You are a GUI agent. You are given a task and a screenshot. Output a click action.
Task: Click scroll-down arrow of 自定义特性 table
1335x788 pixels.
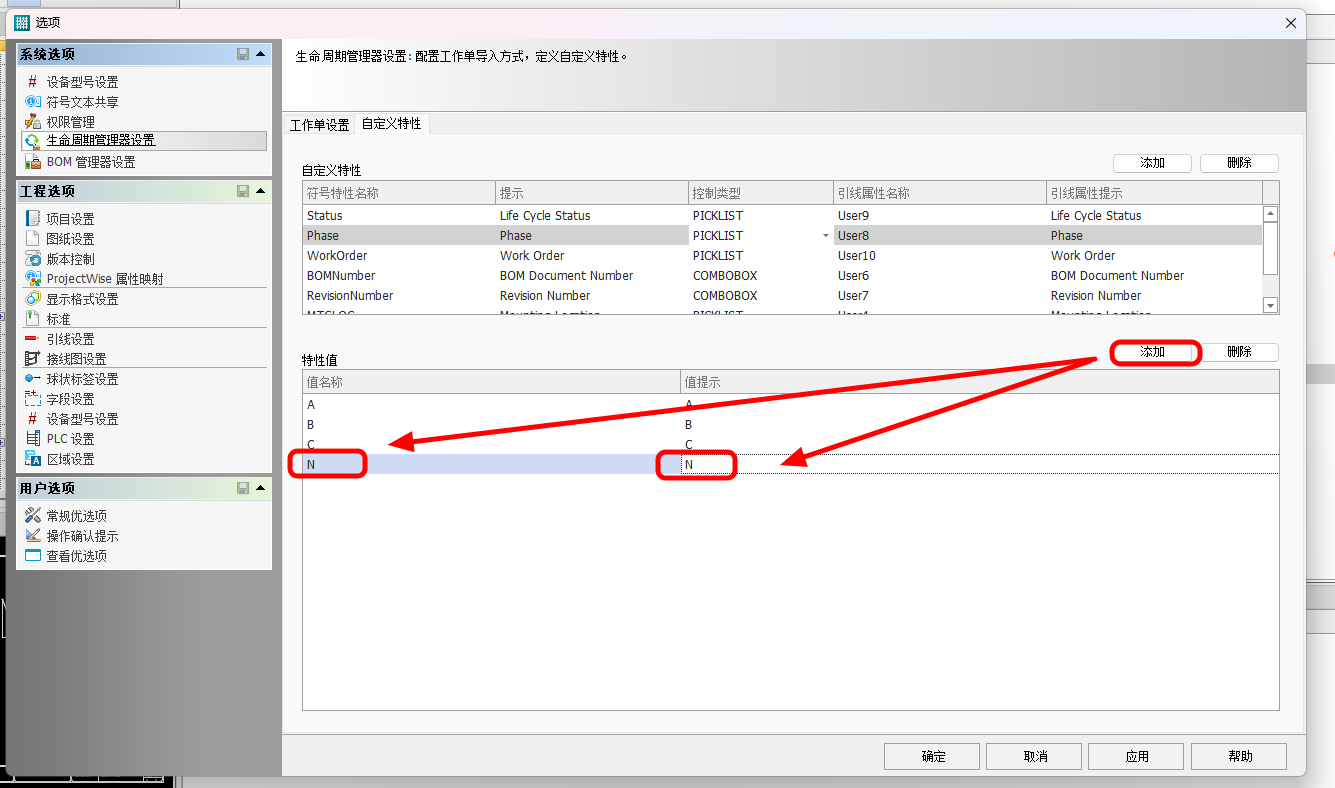click(x=1270, y=306)
